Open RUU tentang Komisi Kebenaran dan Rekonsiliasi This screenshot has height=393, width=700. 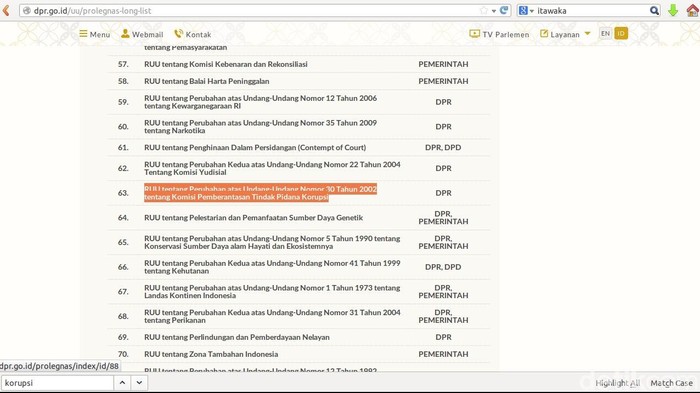click(226, 64)
